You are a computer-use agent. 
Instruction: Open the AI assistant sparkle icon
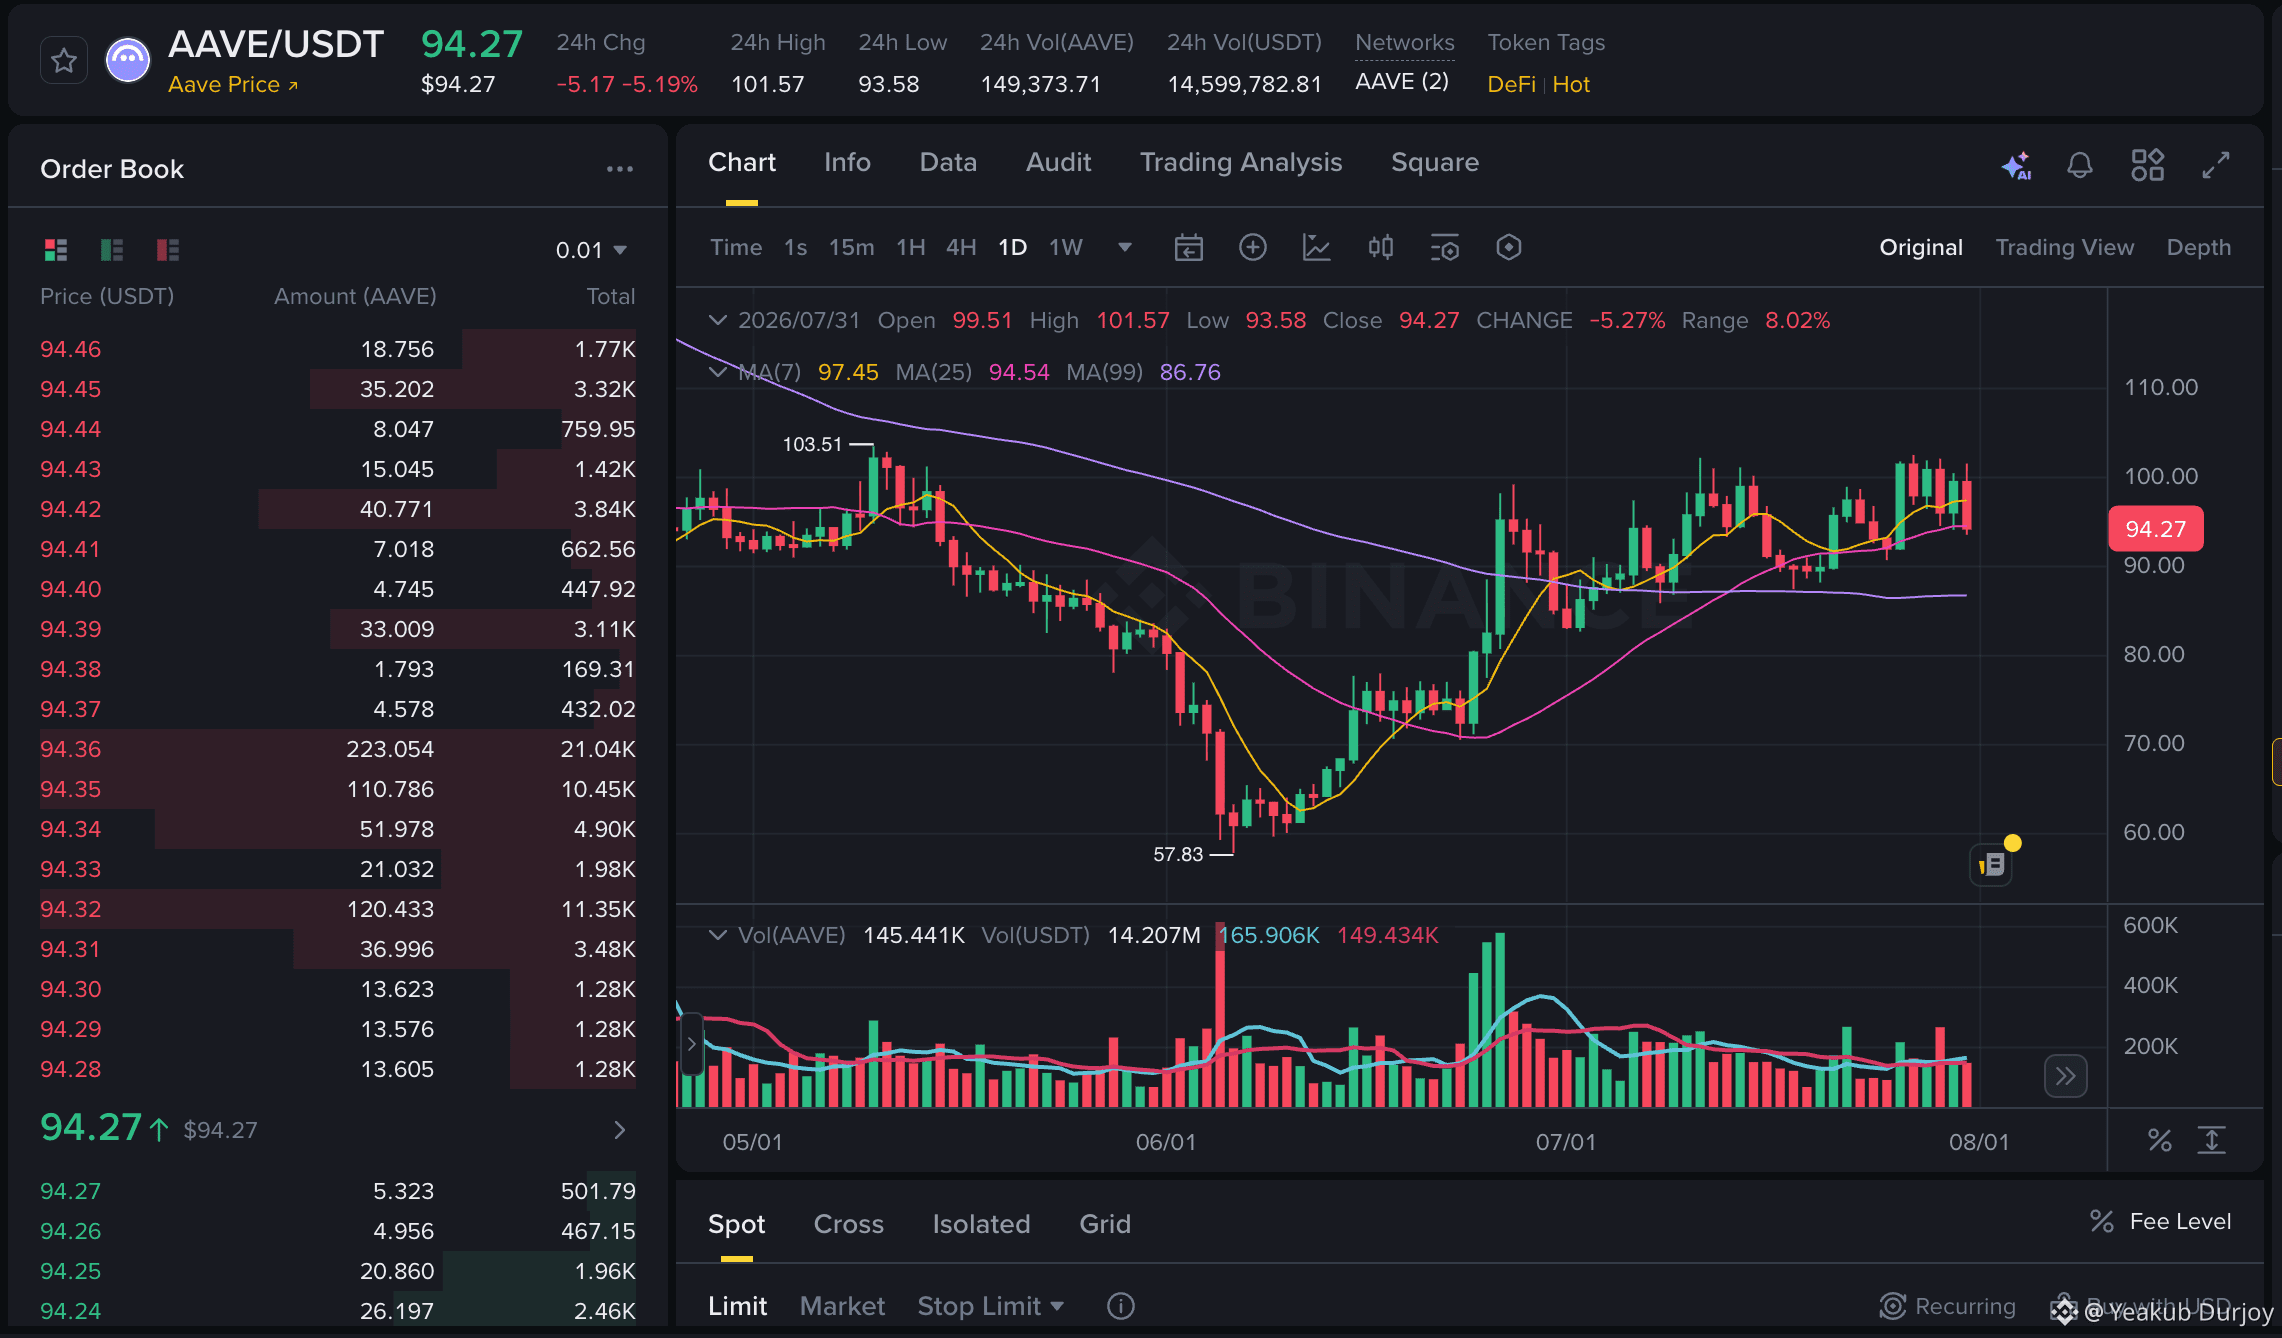(2016, 165)
